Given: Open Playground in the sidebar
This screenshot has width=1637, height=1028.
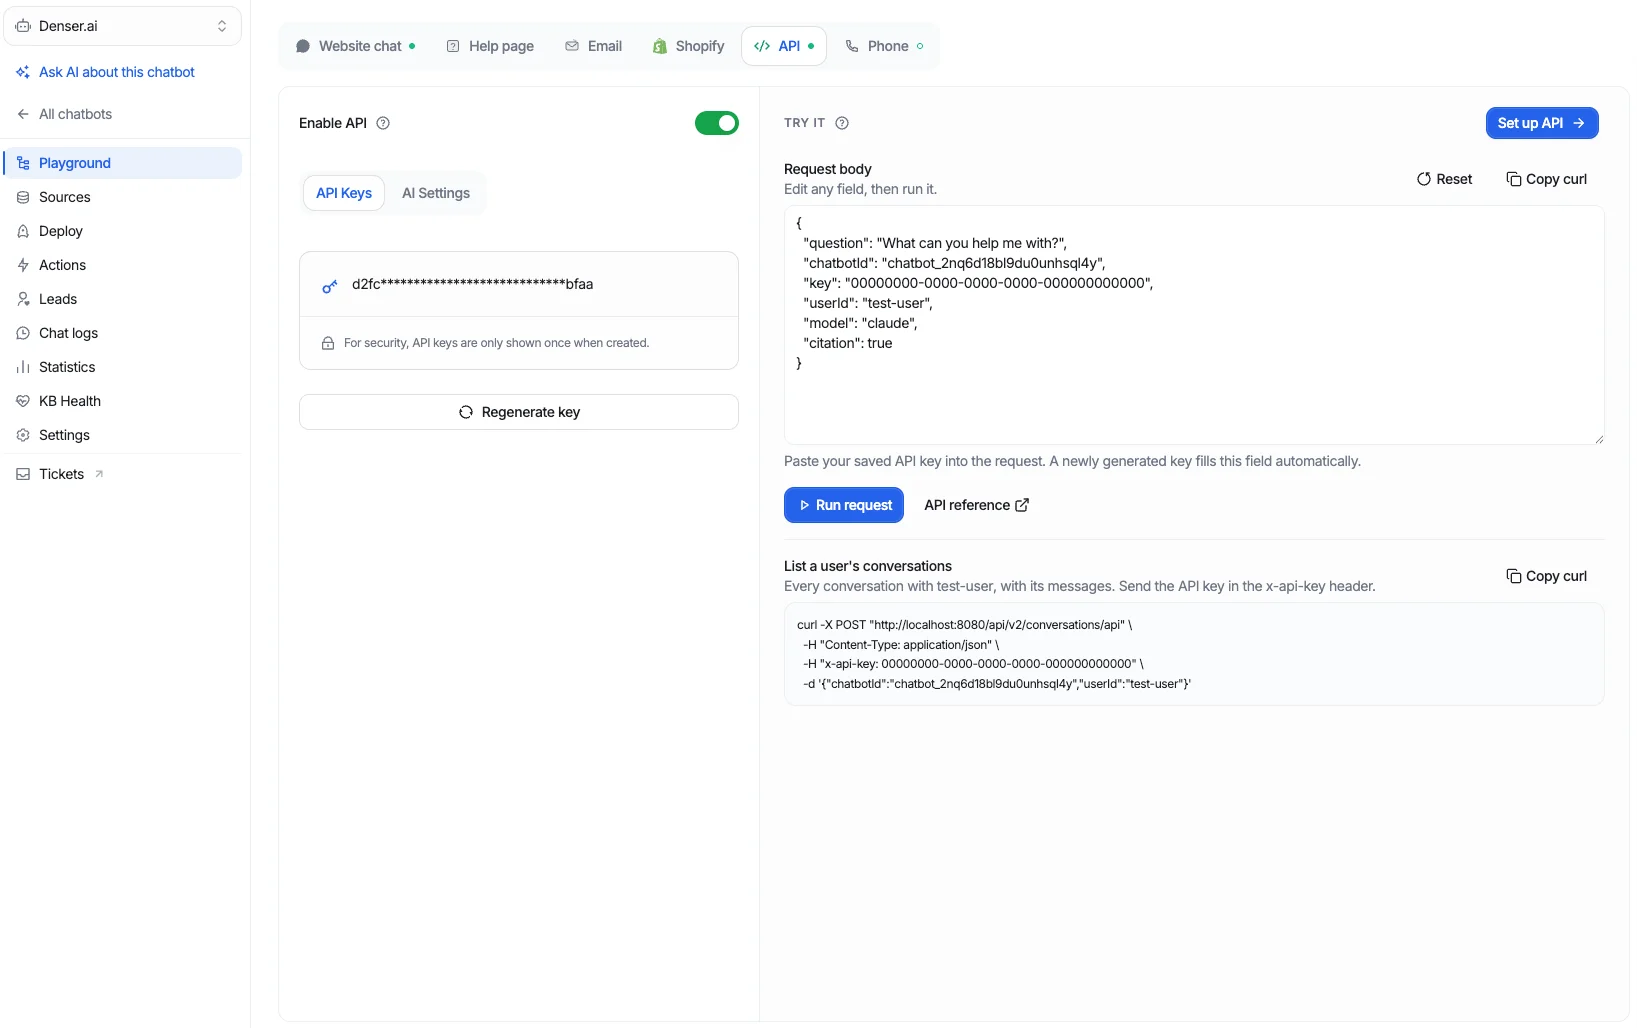Looking at the screenshot, I should pos(122,163).
